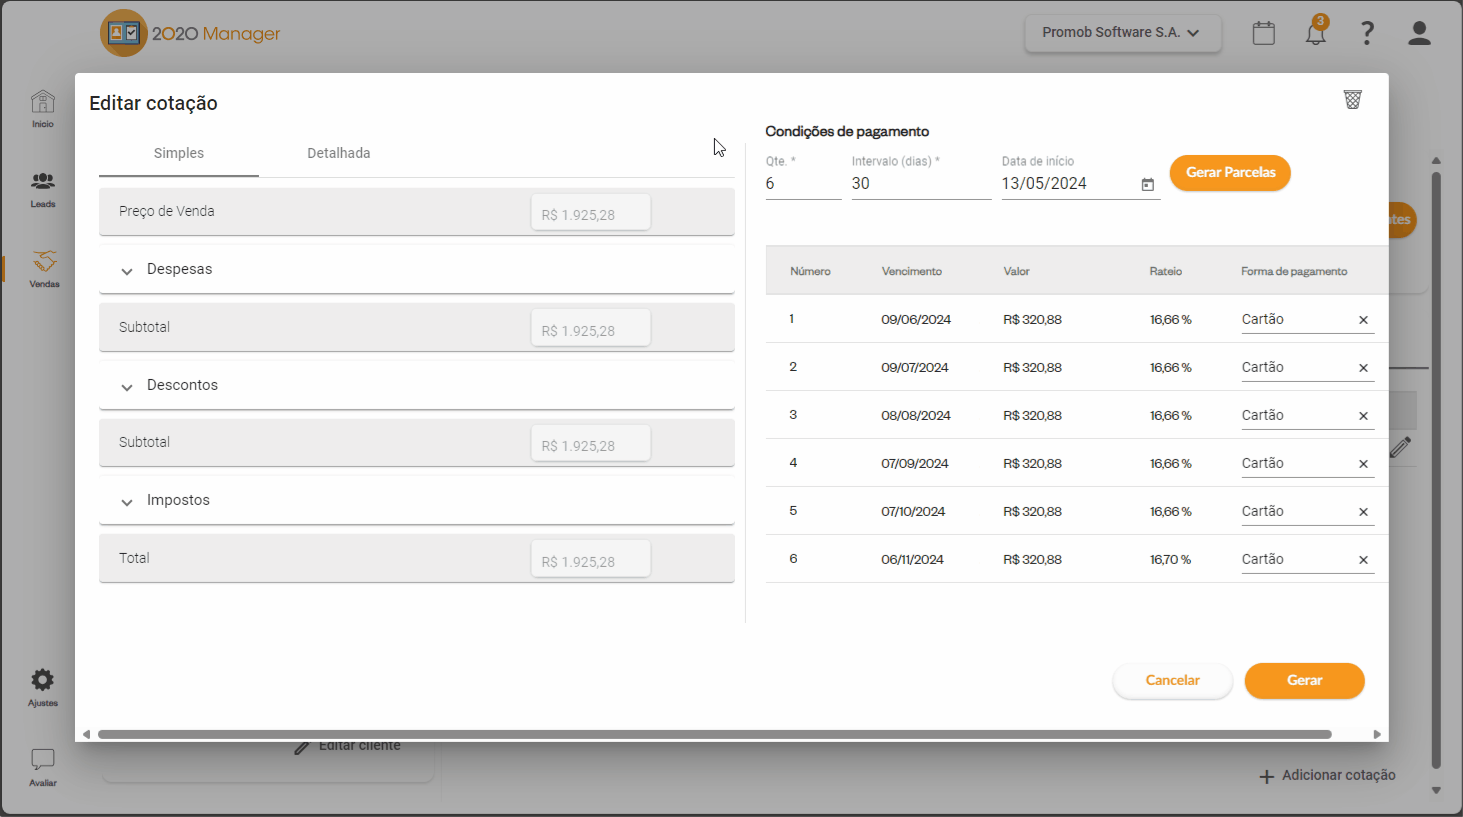
Task: Open the user profile icon
Action: pyautogui.click(x=1419, y=33)
